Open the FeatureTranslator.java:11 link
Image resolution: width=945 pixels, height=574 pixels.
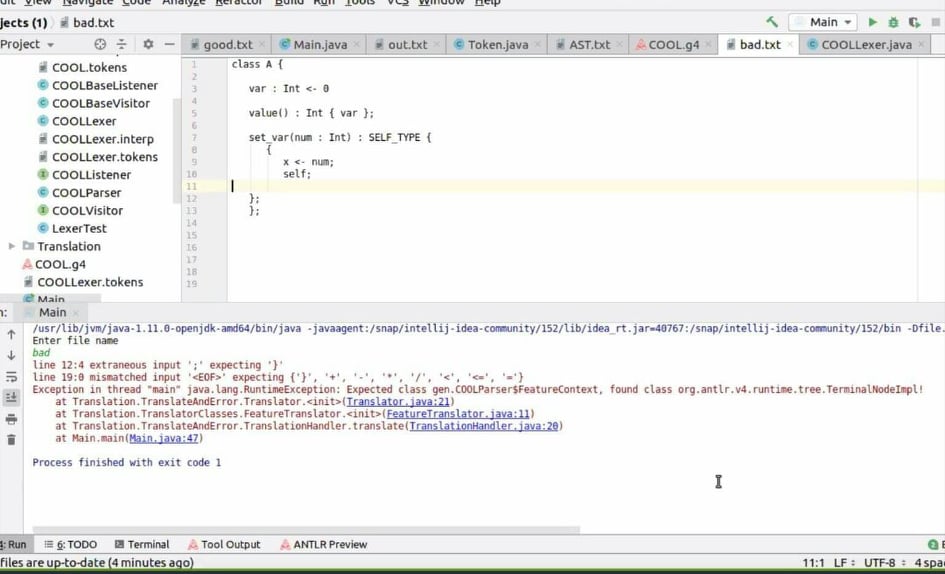(x=458, y=414)
